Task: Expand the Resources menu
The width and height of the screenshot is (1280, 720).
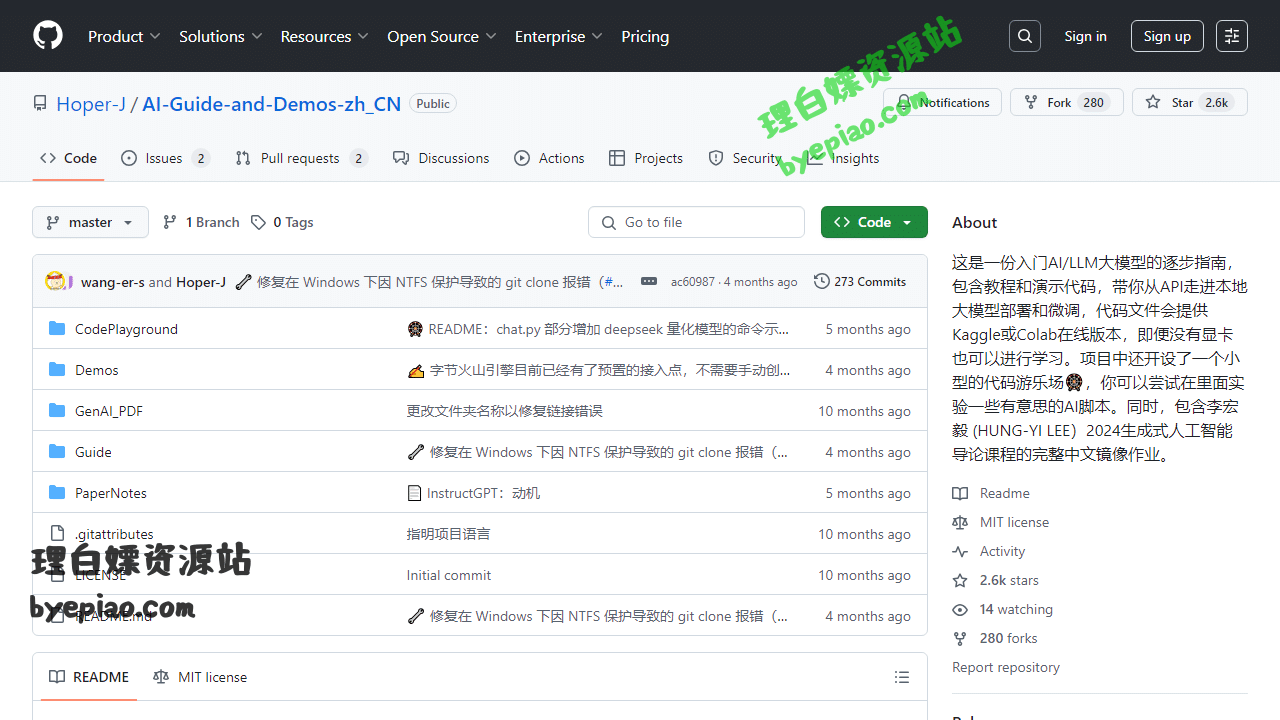Action: coord(325,36)
